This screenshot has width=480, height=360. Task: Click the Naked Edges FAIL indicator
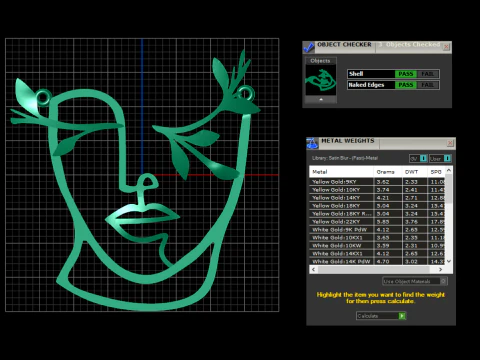coord(428,85)
